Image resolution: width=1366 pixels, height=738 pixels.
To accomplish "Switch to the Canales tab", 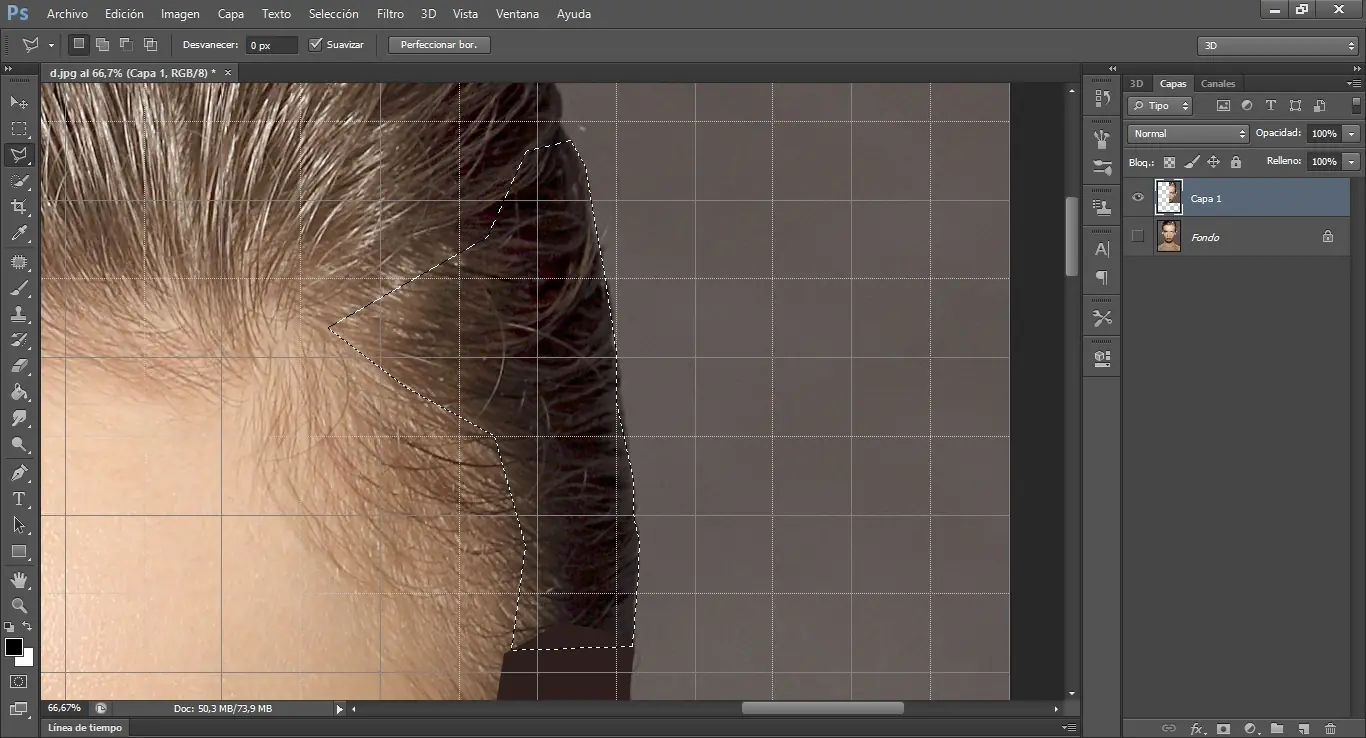I will (x=1218, y=84).
